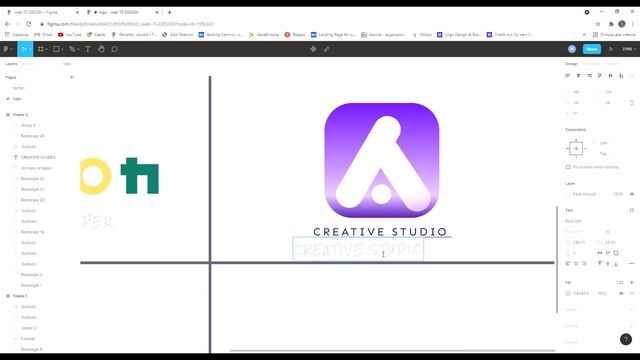Click the Share button
Image resolution: width=640 pixels, height=360 pixels.
click(592, 49)
